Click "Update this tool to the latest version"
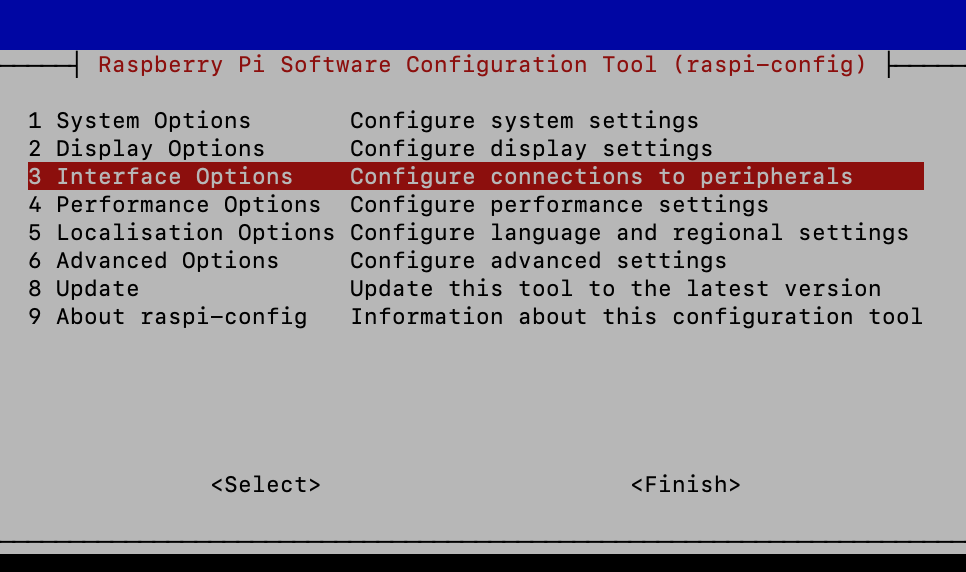The width and height of the screenshot is (966, 572). click(x=615, y=289)
